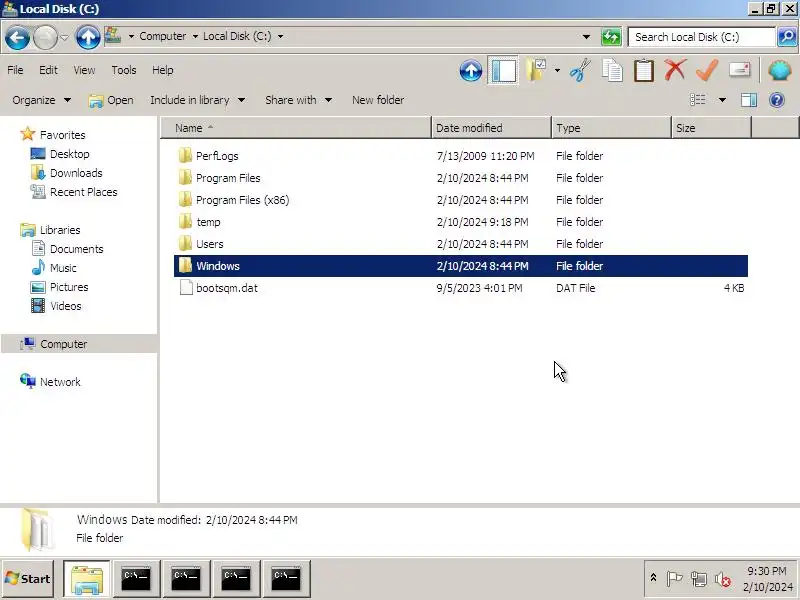Expand the arrow after Local Disk (C:) in path
This screenshot has width=800, height=600.
click(280, 37)
